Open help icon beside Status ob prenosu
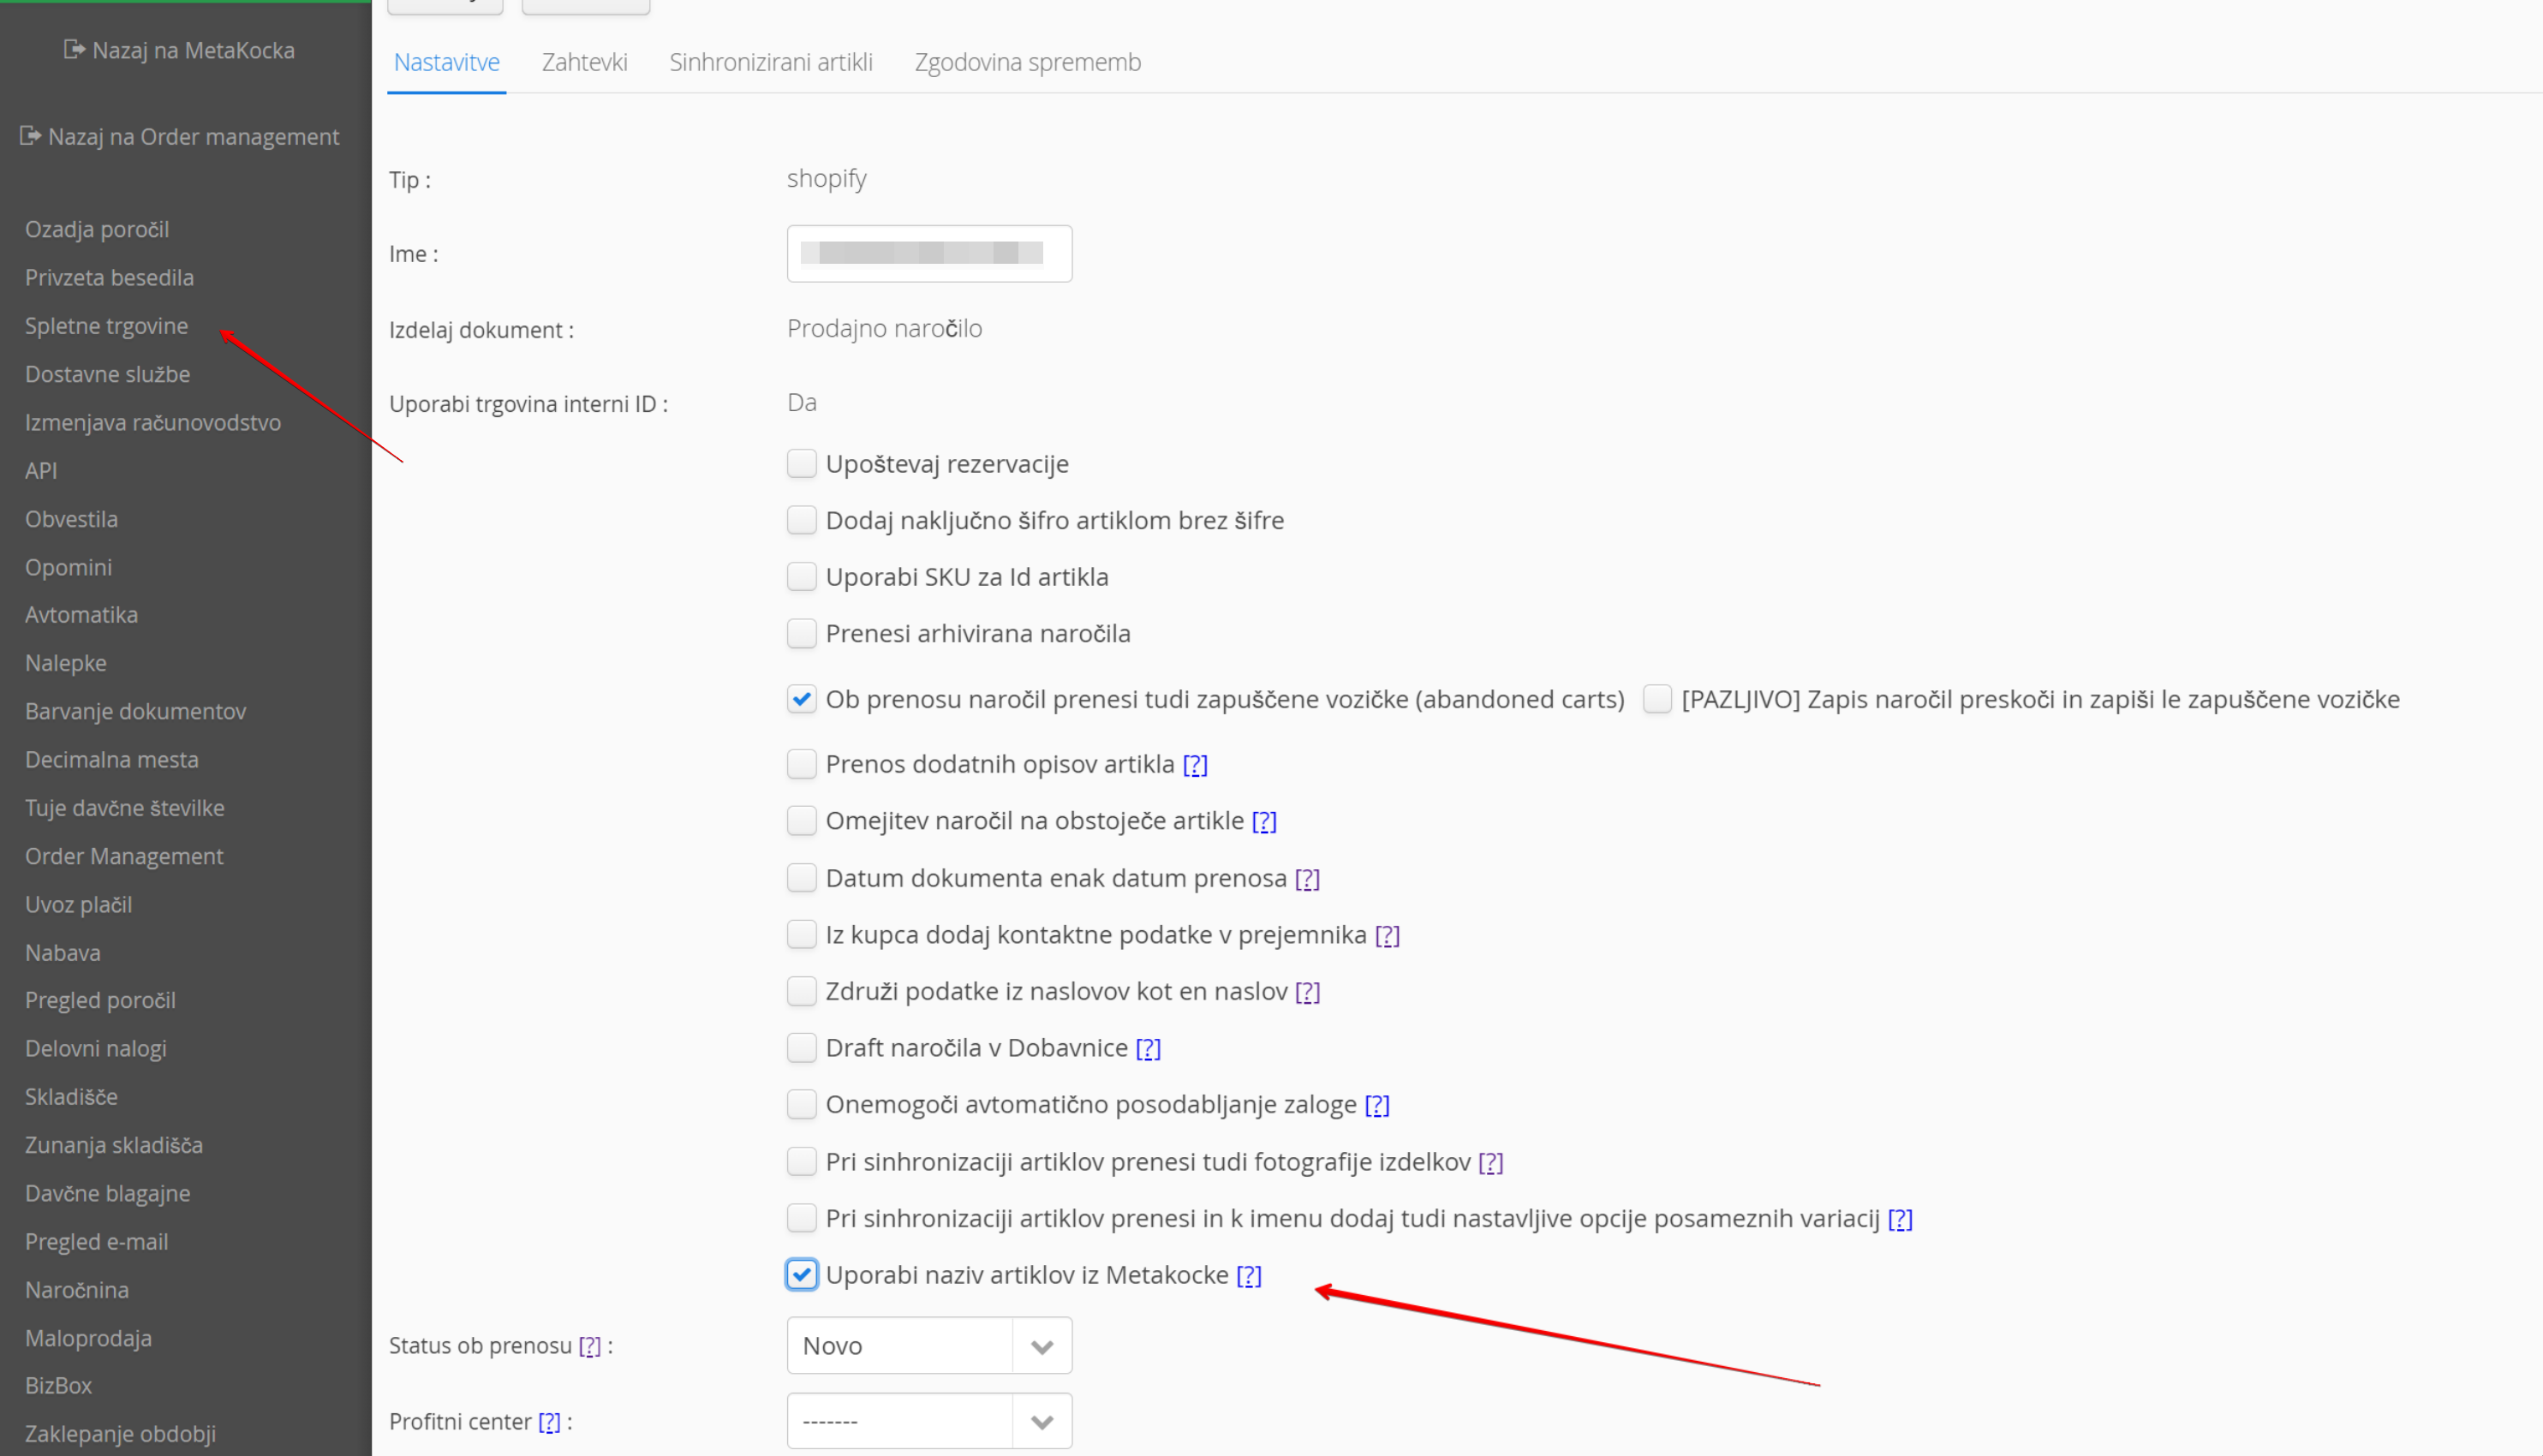This screenshot has height=1456, width=2543. [x=590, y=1346]
